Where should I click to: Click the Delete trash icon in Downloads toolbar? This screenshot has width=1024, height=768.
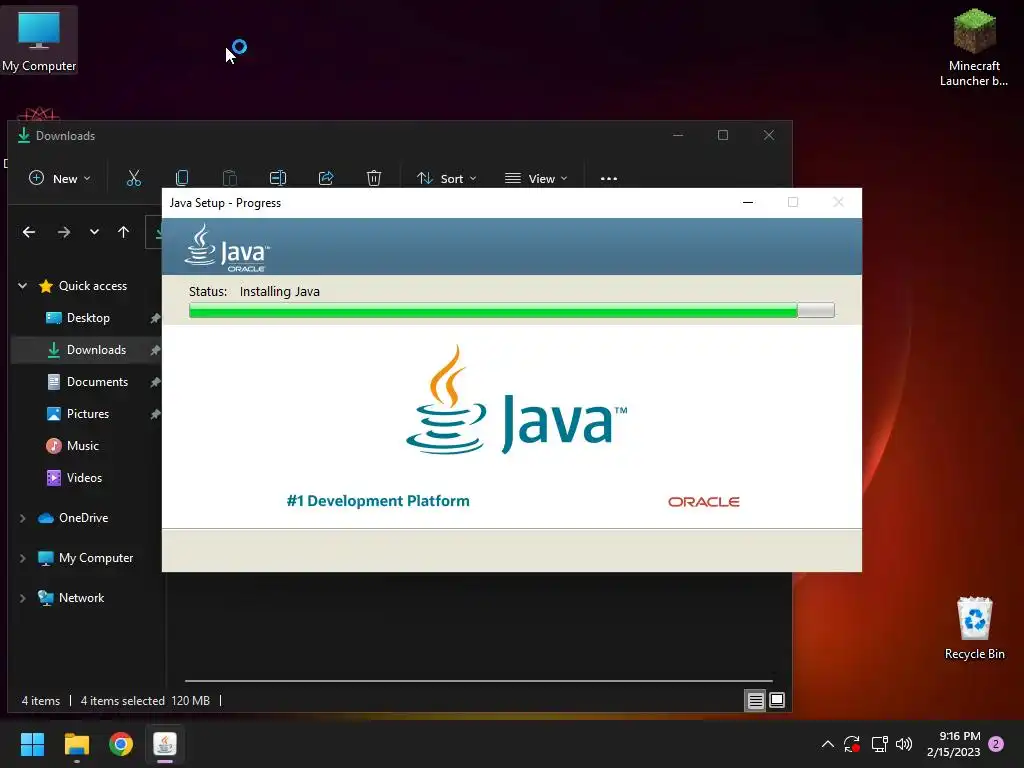374,178
